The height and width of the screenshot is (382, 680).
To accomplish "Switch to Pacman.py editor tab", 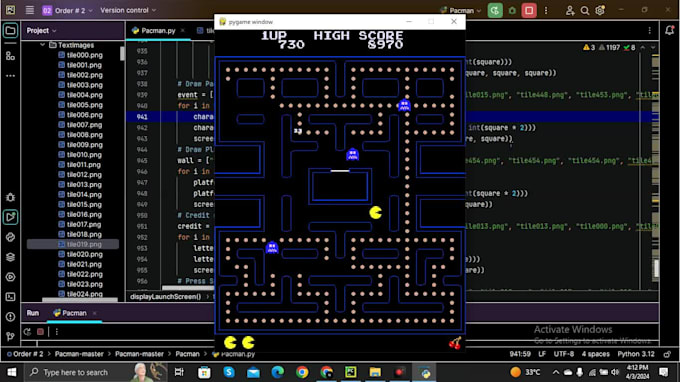I will coord(158,30).
